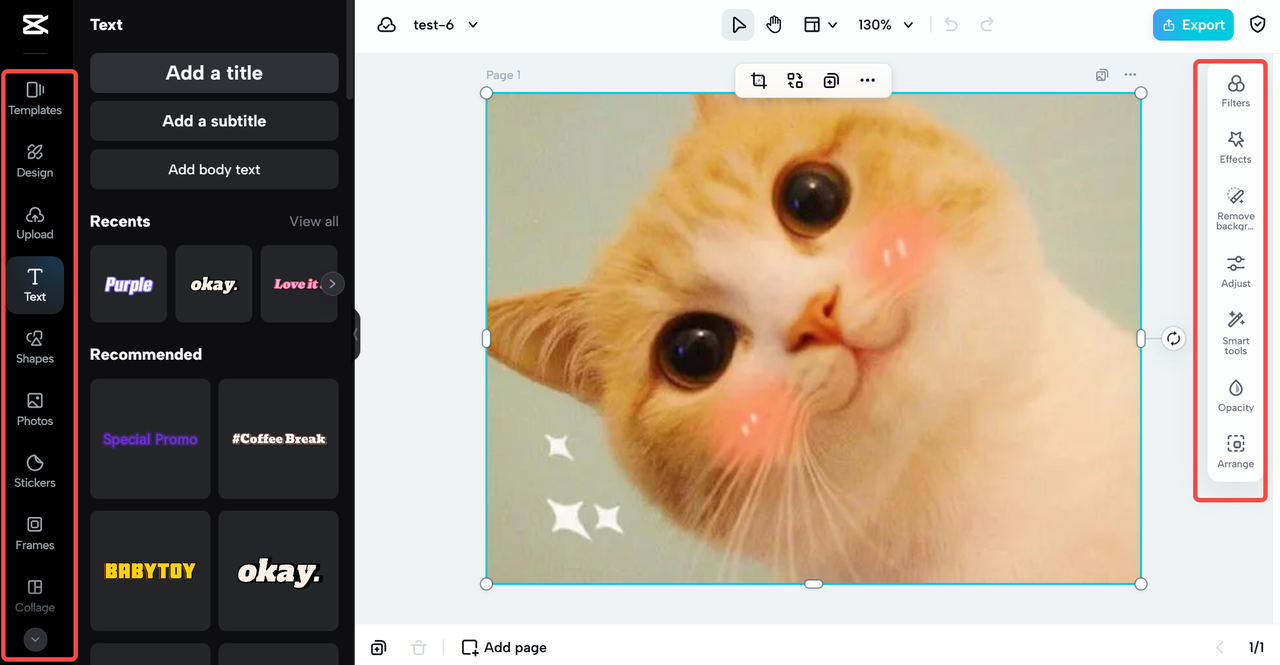This screenshot has height=665, width=1280.
Task: Click duplicate page icon in bottom bar
Action: click(379, 648)
